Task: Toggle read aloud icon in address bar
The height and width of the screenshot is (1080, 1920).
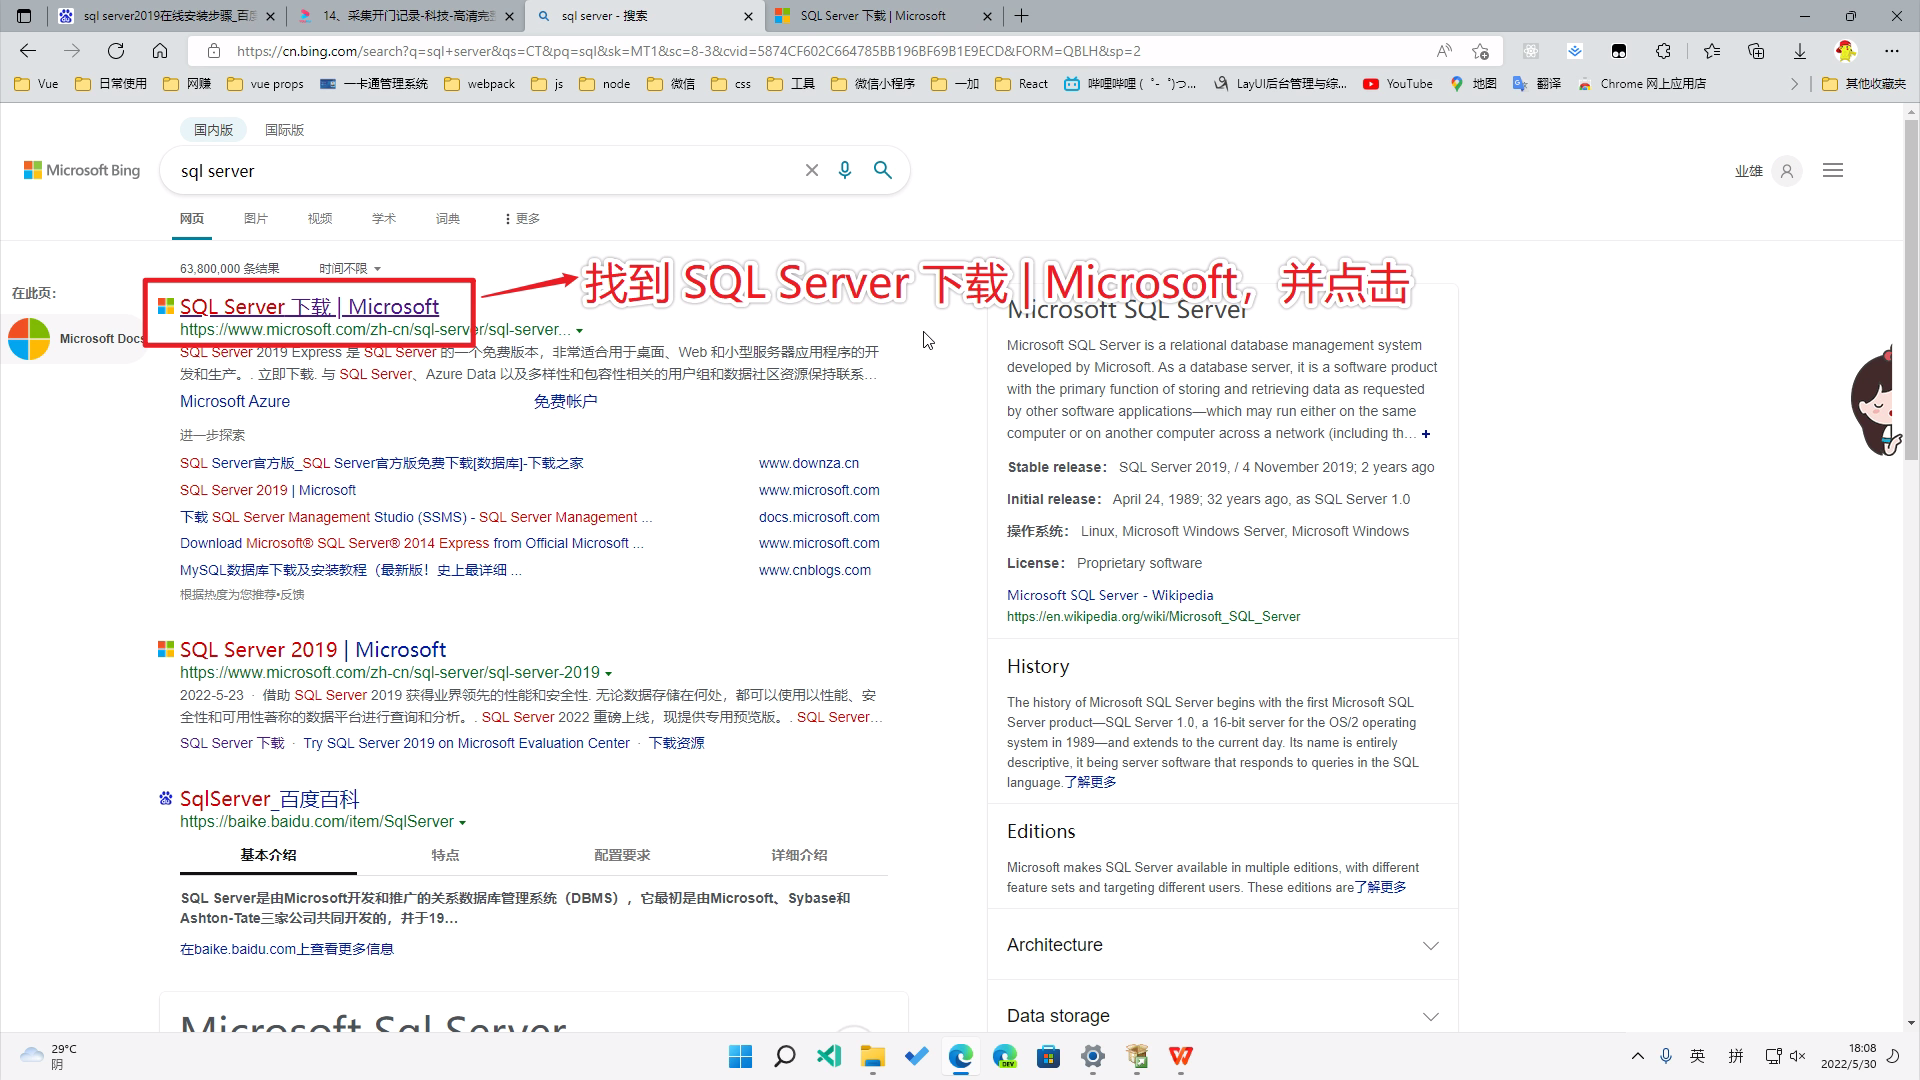Action: pos(1444,51)
